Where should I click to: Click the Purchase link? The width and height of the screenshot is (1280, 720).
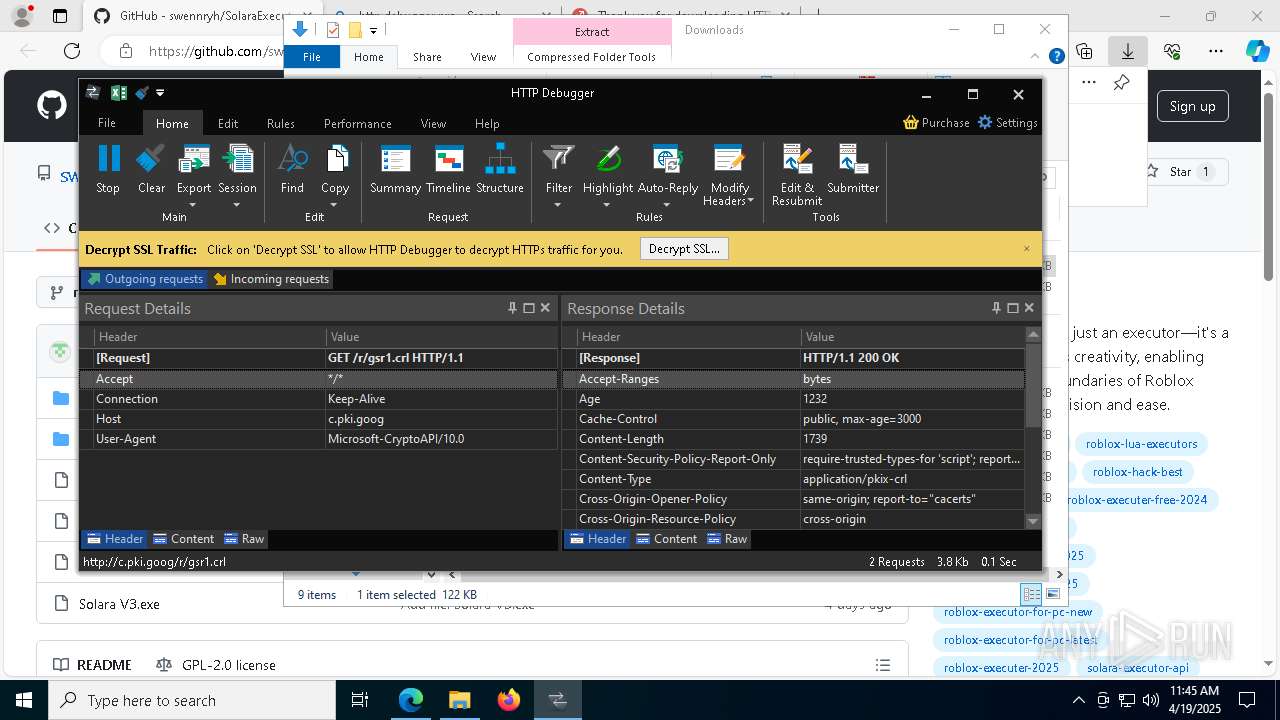(x=936, y=122)
